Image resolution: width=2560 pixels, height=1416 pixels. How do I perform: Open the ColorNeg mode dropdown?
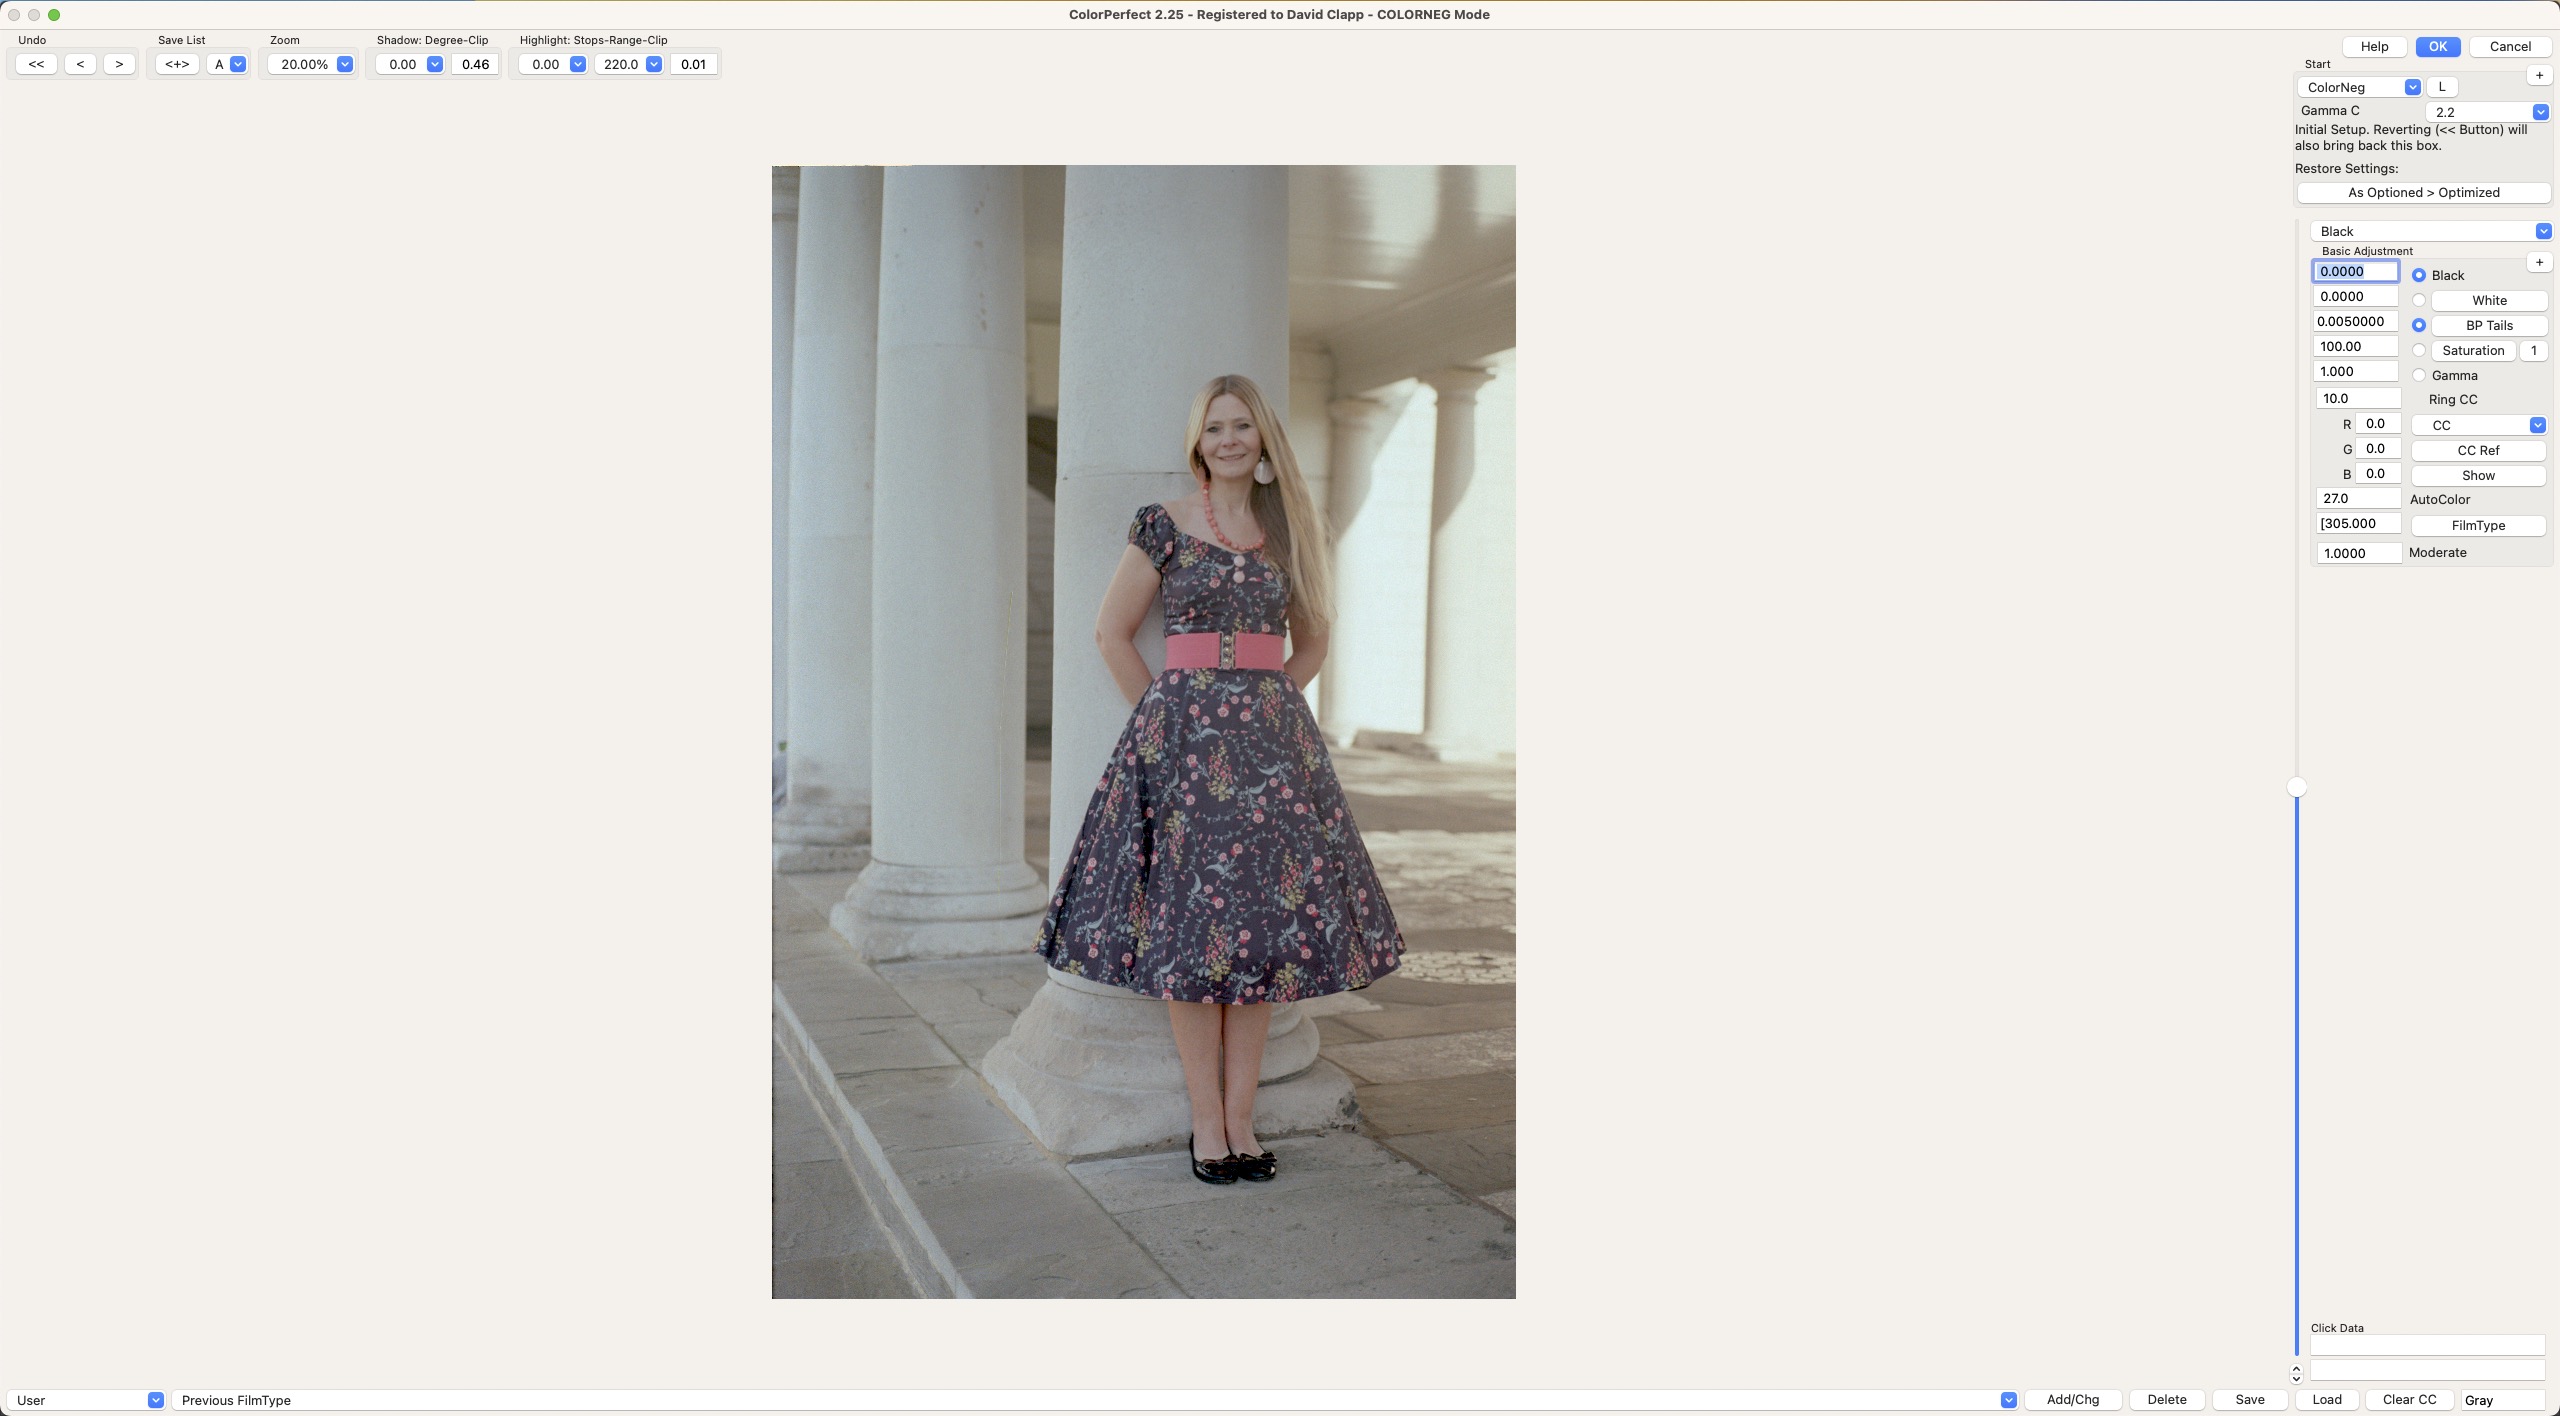(2412, 87)
